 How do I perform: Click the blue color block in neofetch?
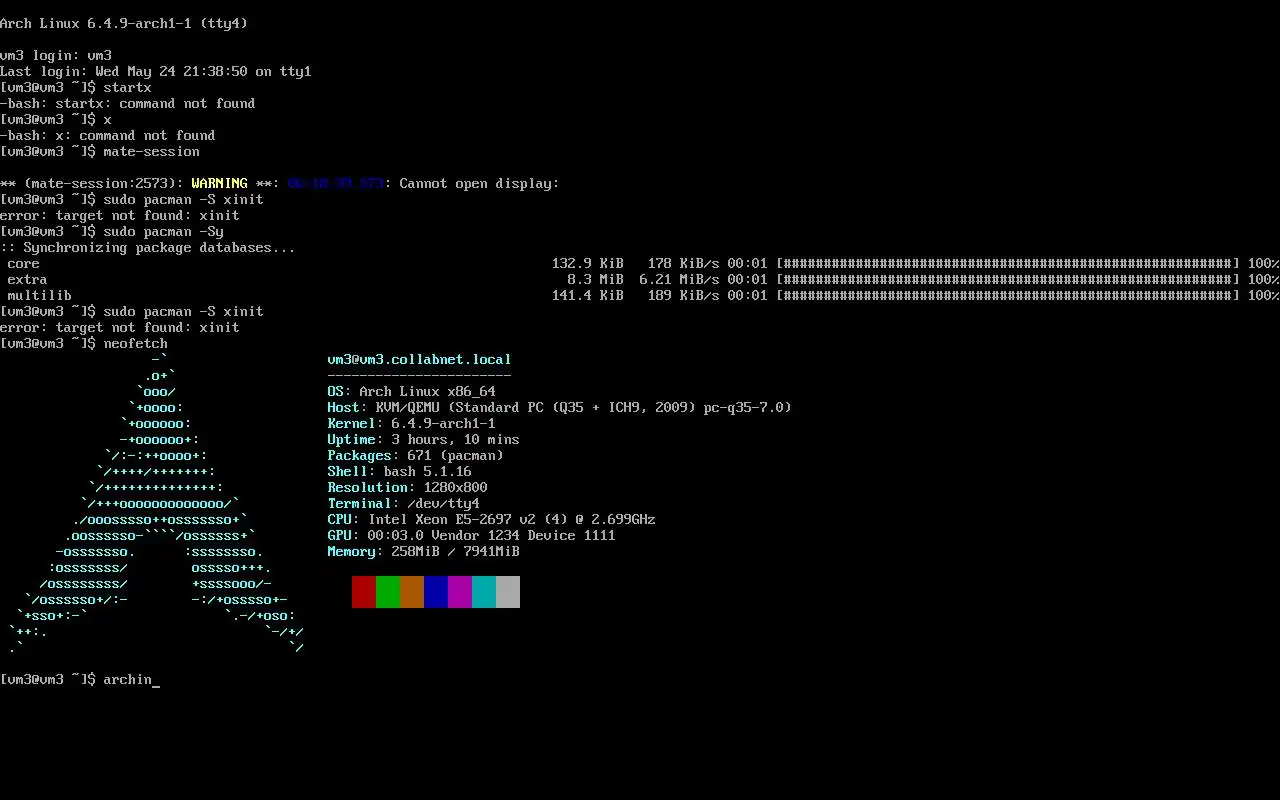coord(436,591)
